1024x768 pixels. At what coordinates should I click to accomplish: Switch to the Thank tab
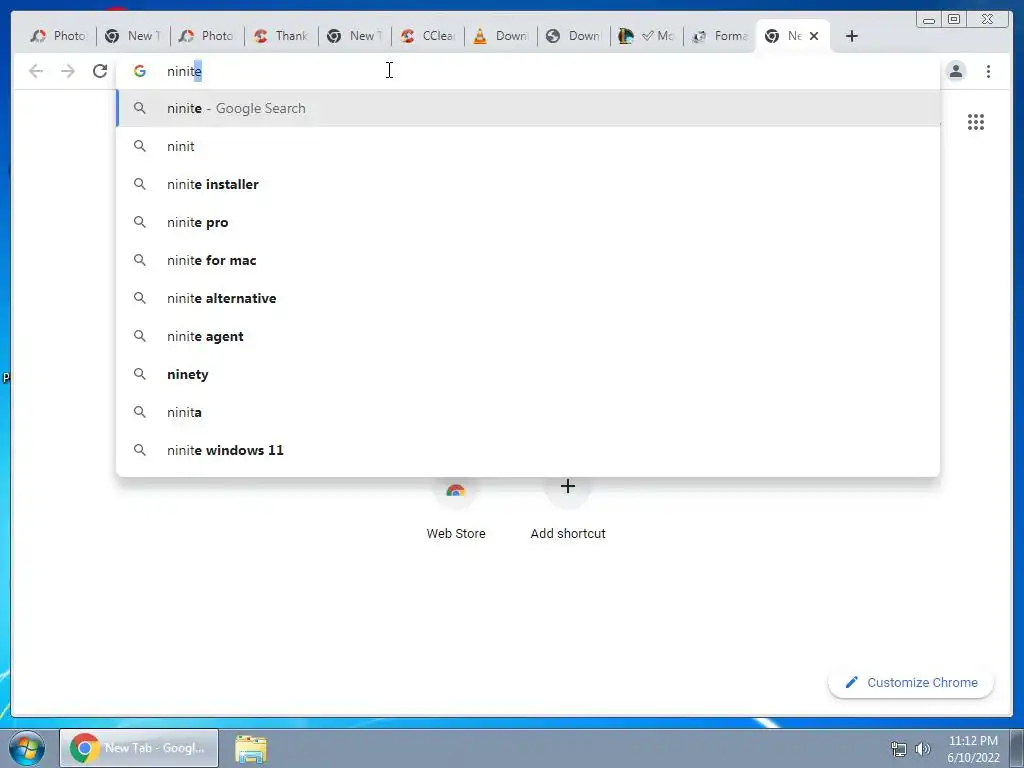(281, 36)
